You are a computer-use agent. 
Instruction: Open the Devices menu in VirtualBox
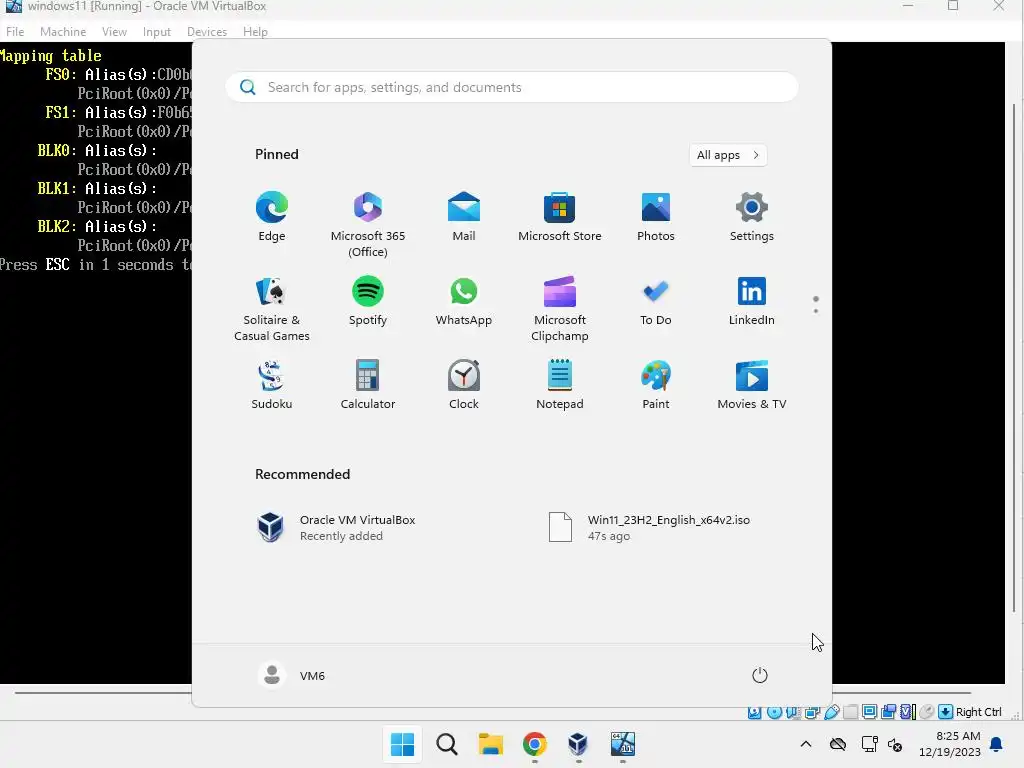coord(207,31)
